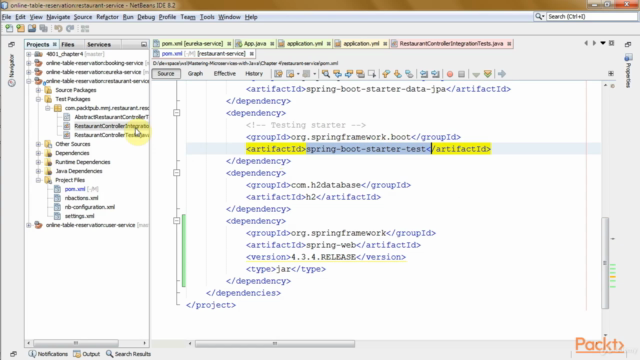Expand the Source Packages node
This screenshot has width=640, height=360.
point(38,90)
